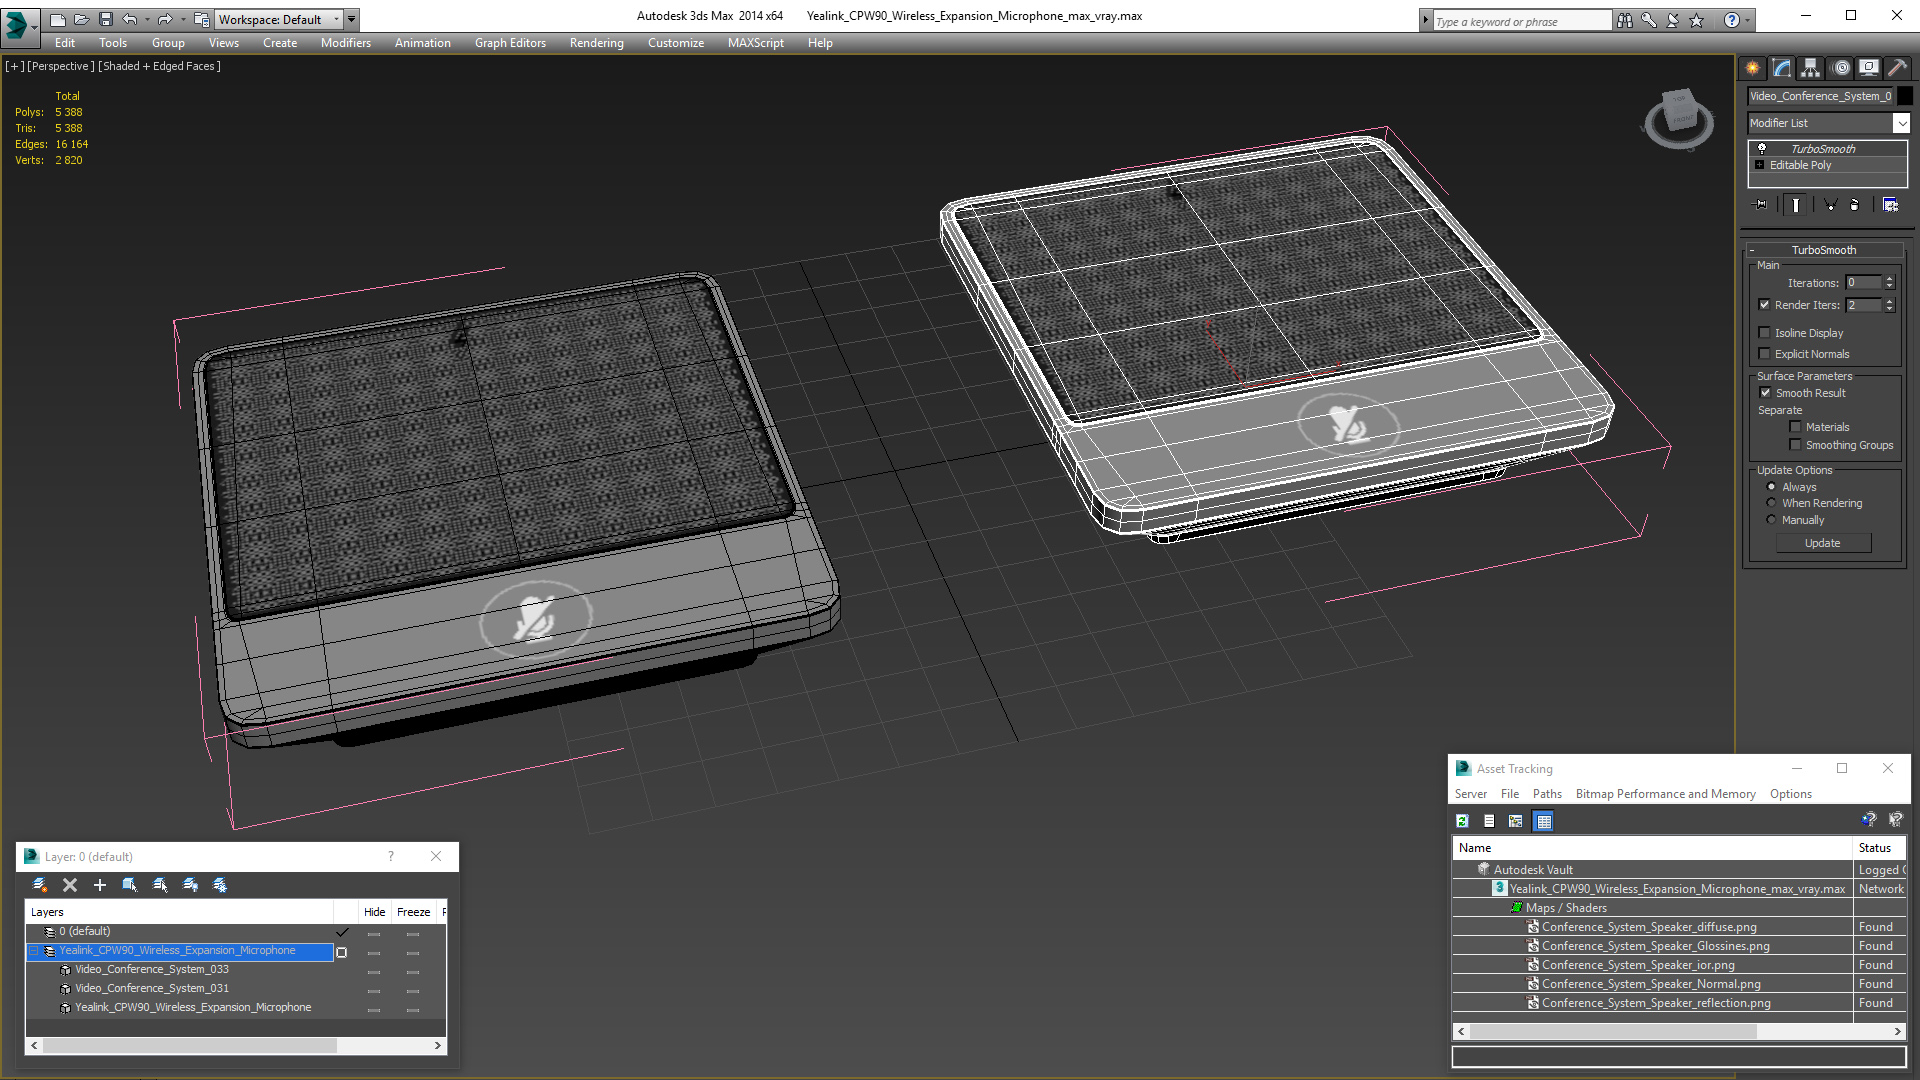Switch to the Motion panel icon
The image size is (1920, 1080).
[x=1841, y=68]
